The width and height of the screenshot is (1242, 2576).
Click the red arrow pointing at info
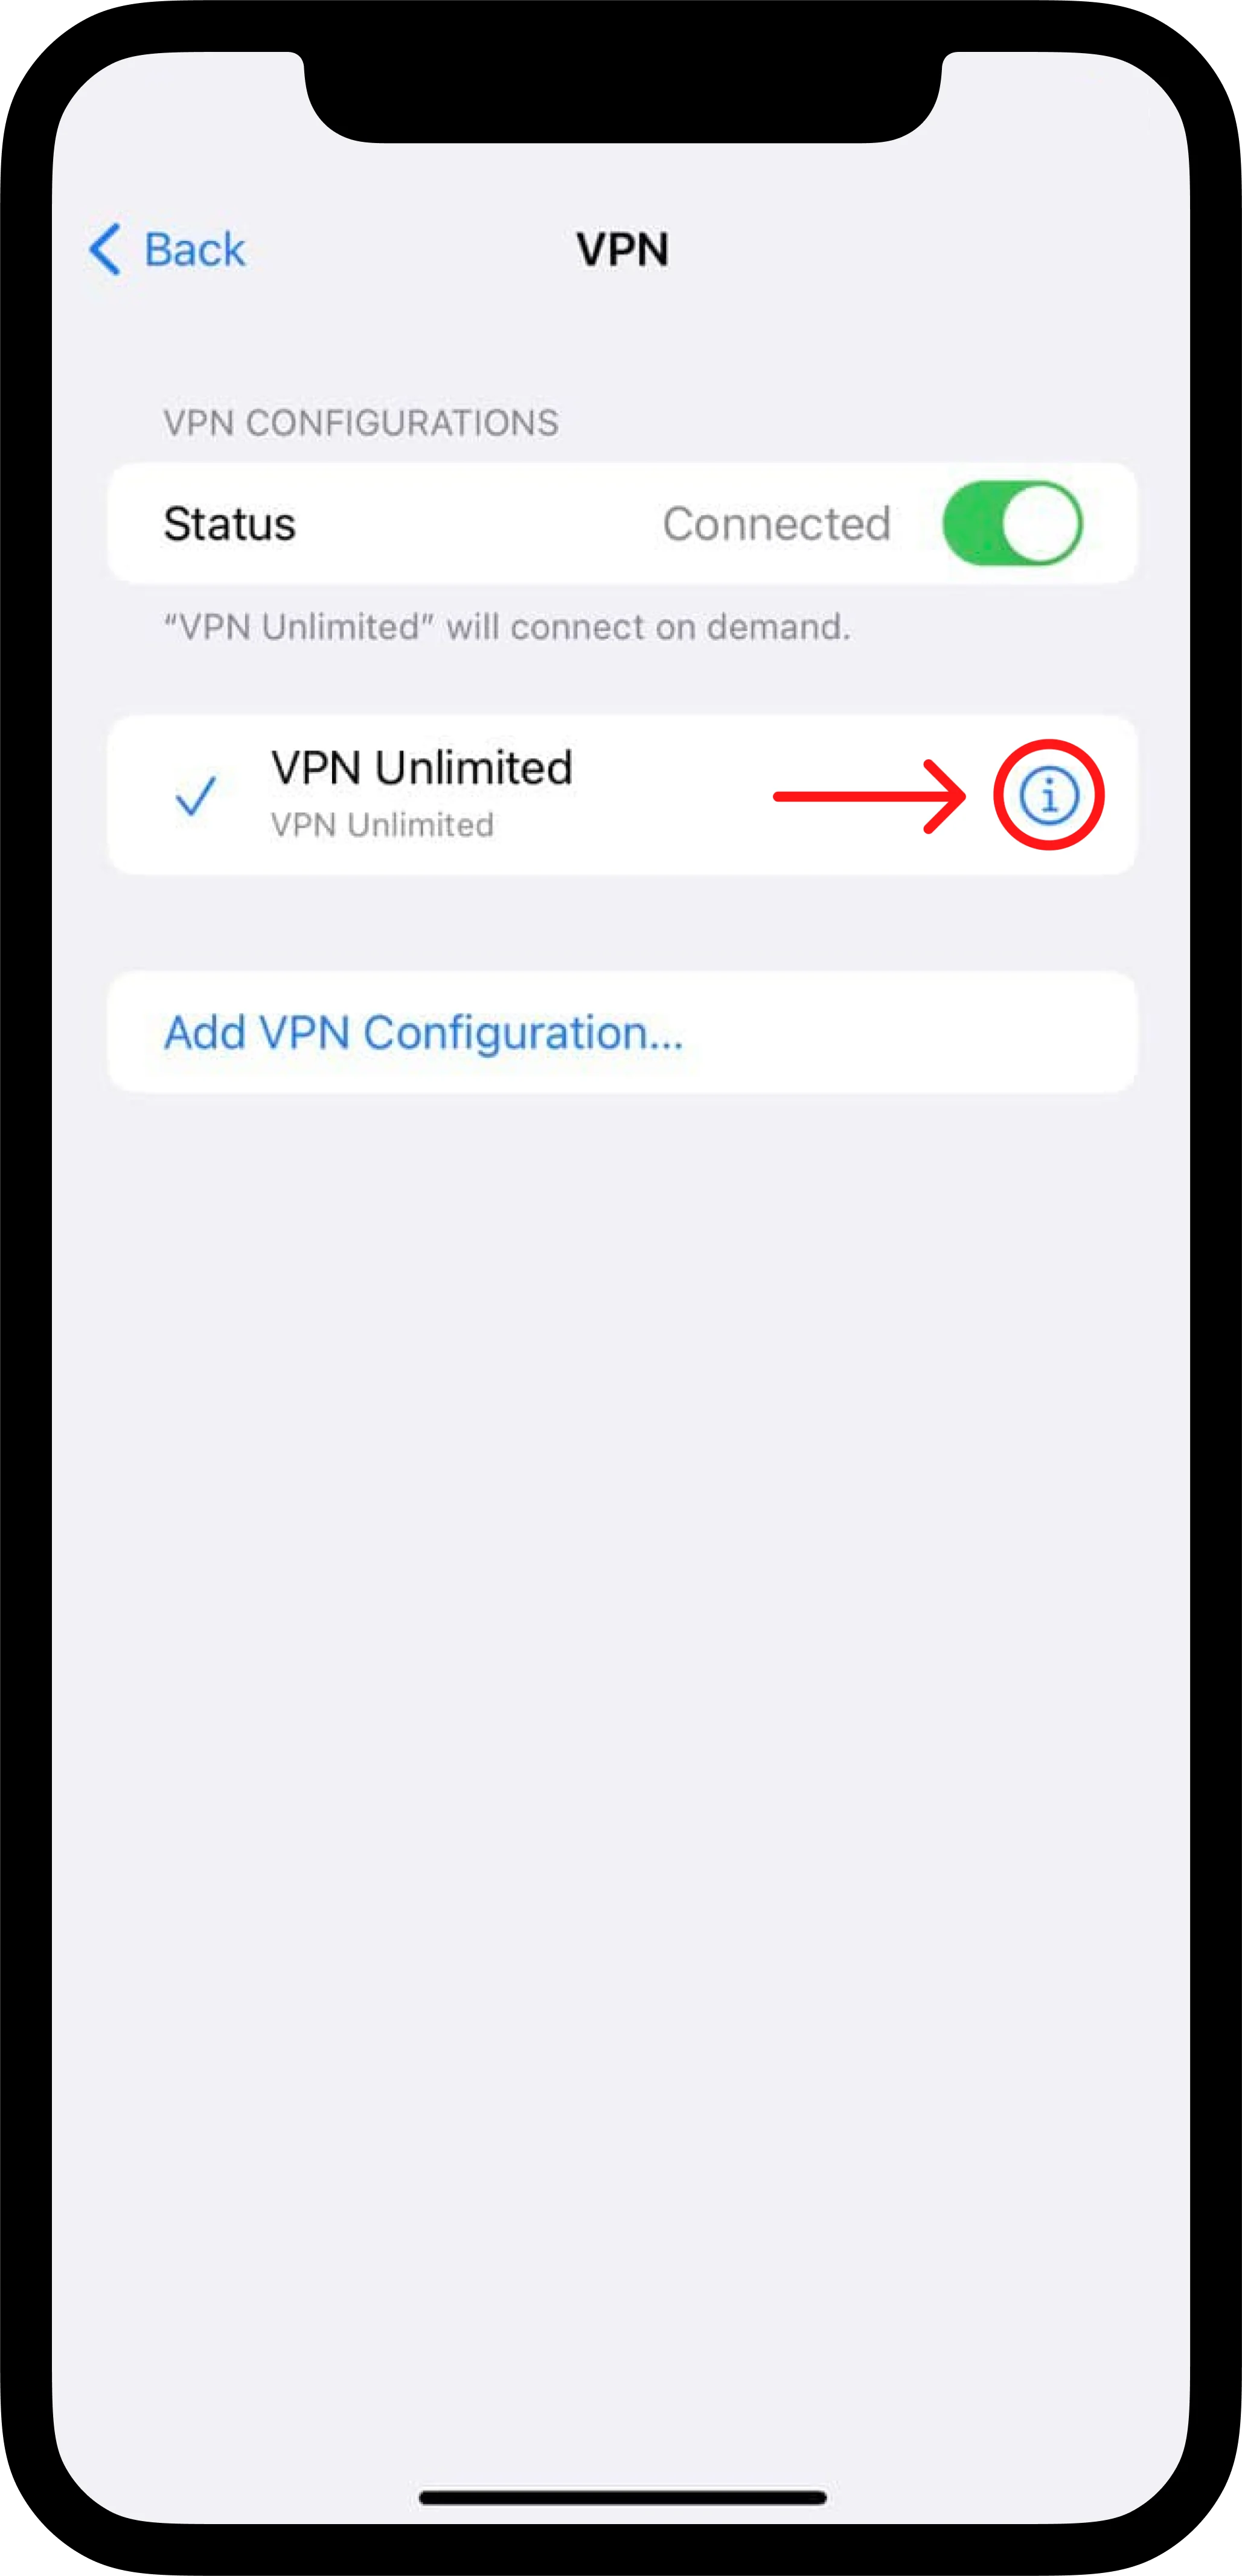pos(869,796)
